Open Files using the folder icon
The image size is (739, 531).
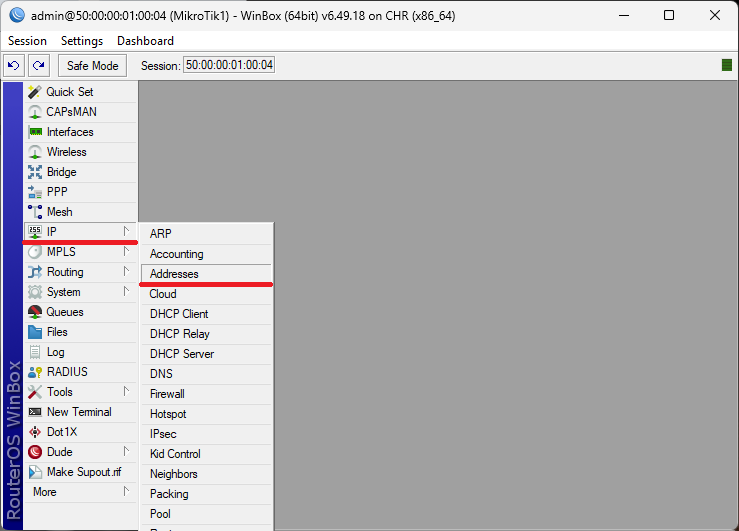click(35, 332)
